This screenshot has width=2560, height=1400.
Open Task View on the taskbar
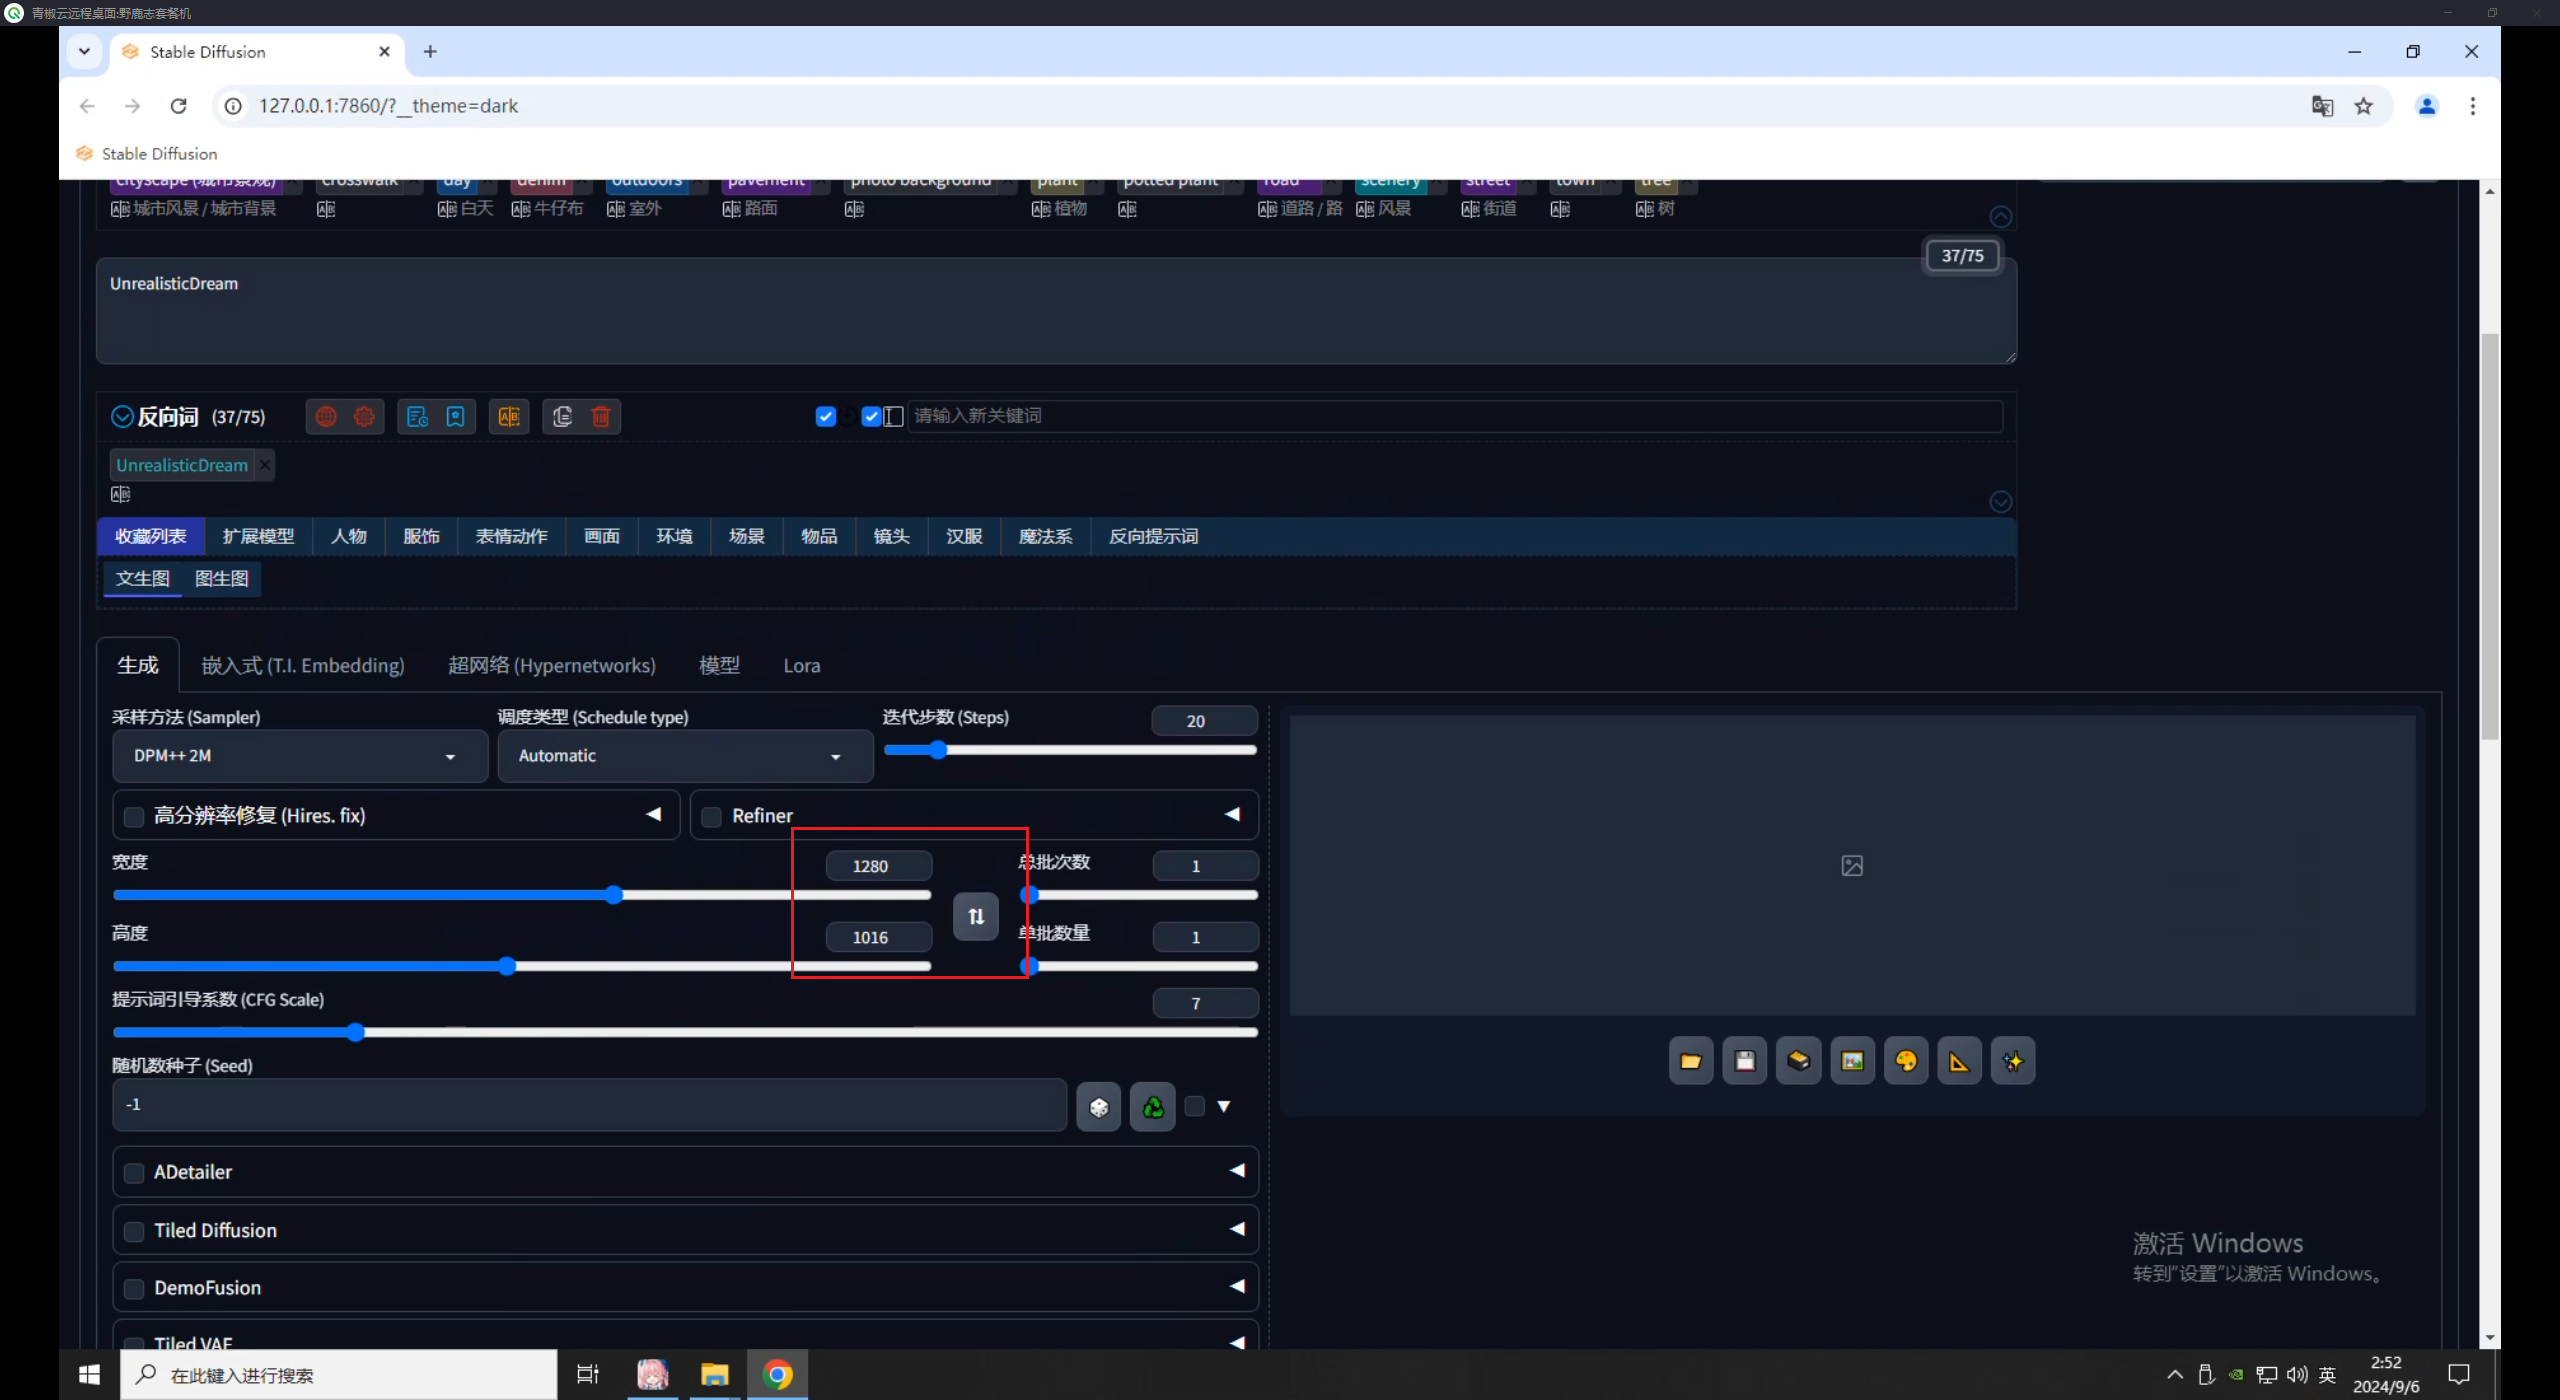pos(588,1376)
